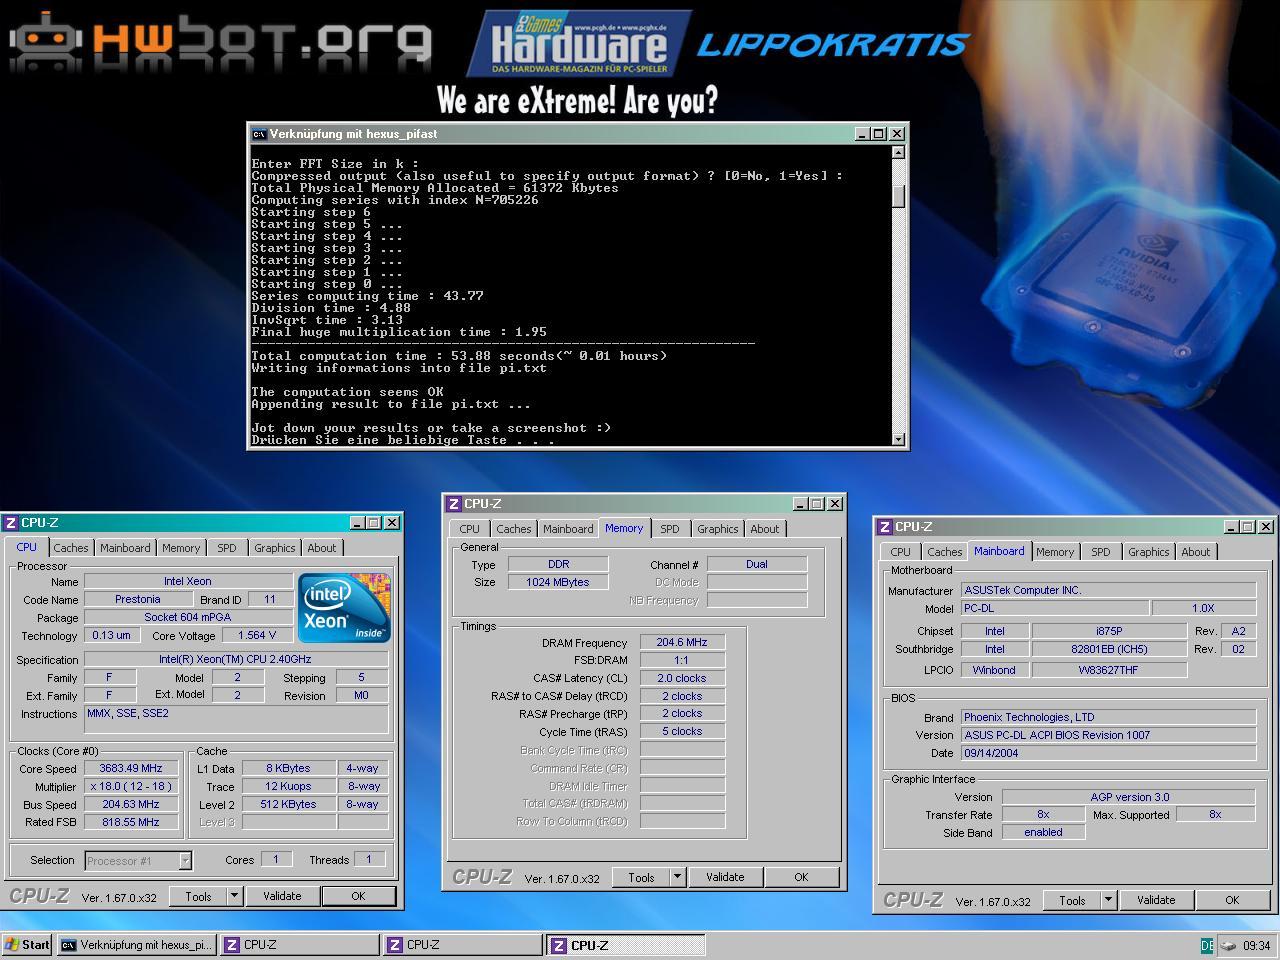Expand the Processor #1 selection combo box
This screenshot has height=960, width=1280.
pyautogui.click(x=185, y=861)
